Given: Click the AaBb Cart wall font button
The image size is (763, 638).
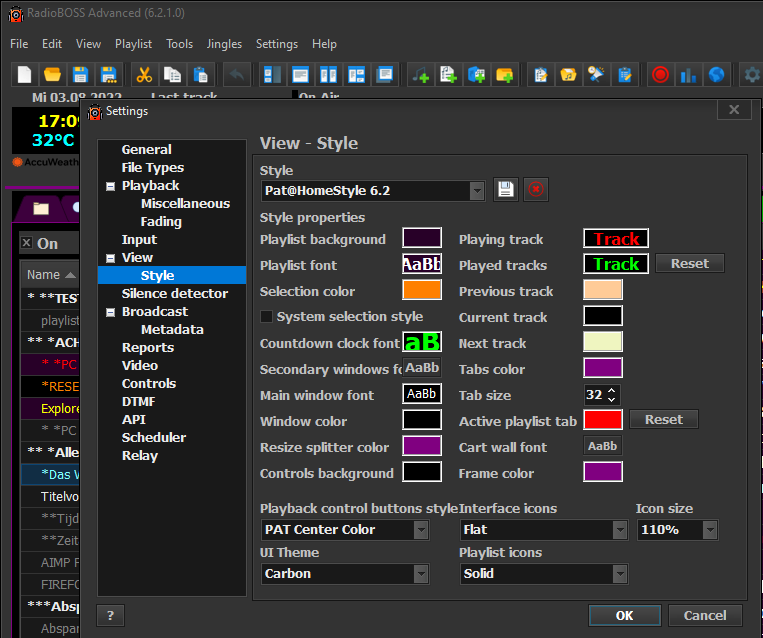Looking at the screenshot, I should (602, 446).
